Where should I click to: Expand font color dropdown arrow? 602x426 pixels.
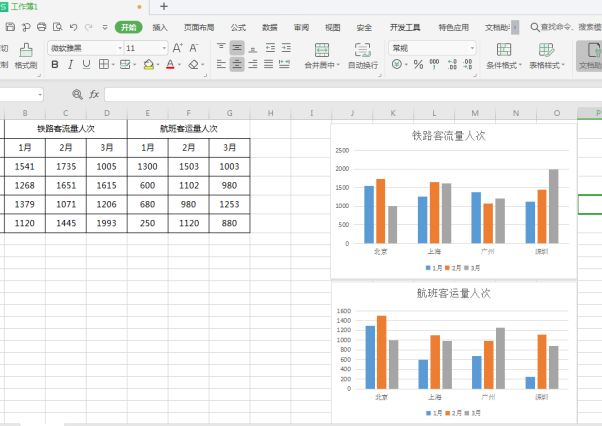(x=179, y=65)
